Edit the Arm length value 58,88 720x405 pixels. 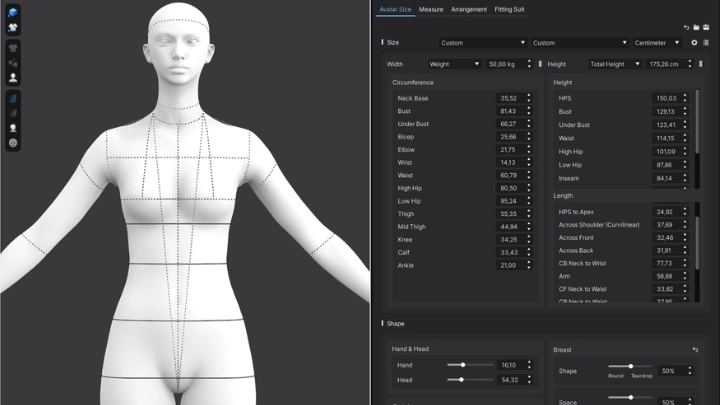tap(666, 276)
